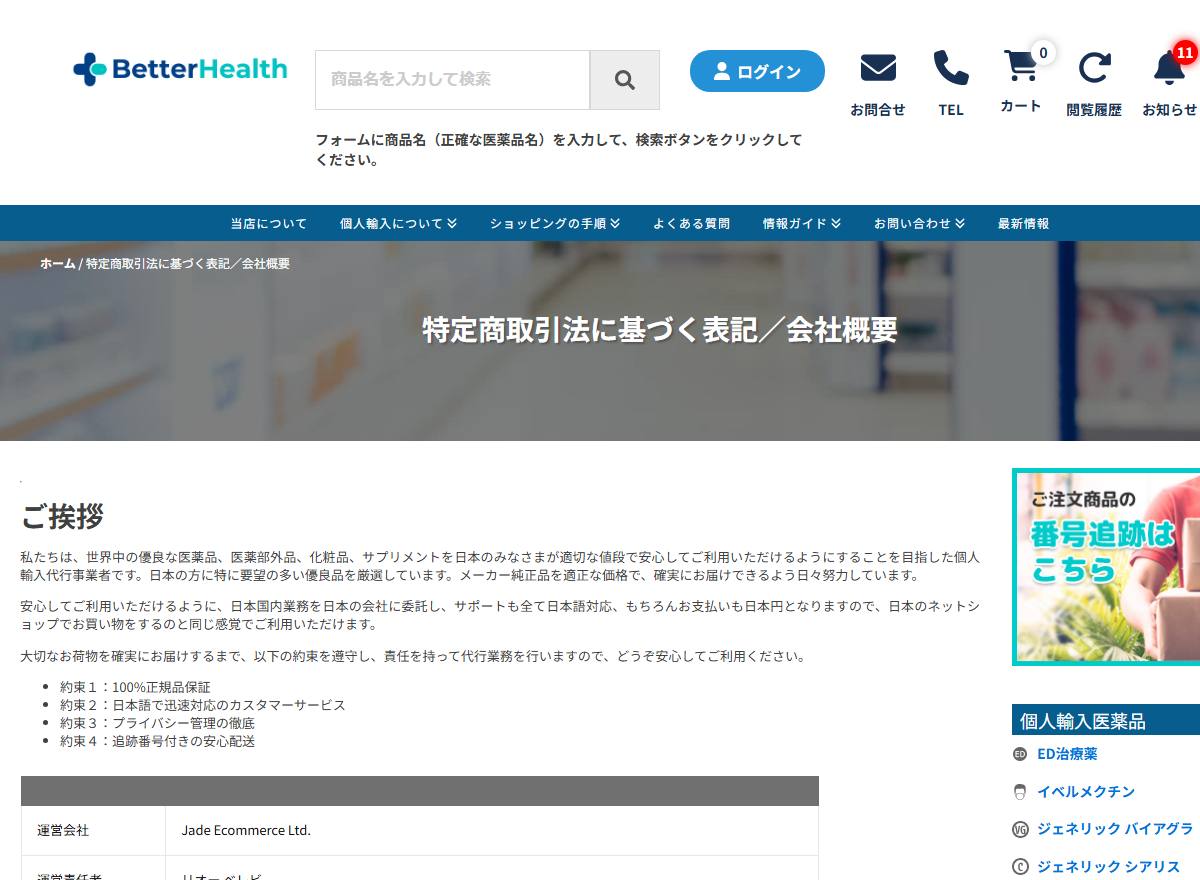The height and width of the screenshot is (880, 1200).
Task: Click the red 11 notification badge
Action: [x=1186, y=51]
